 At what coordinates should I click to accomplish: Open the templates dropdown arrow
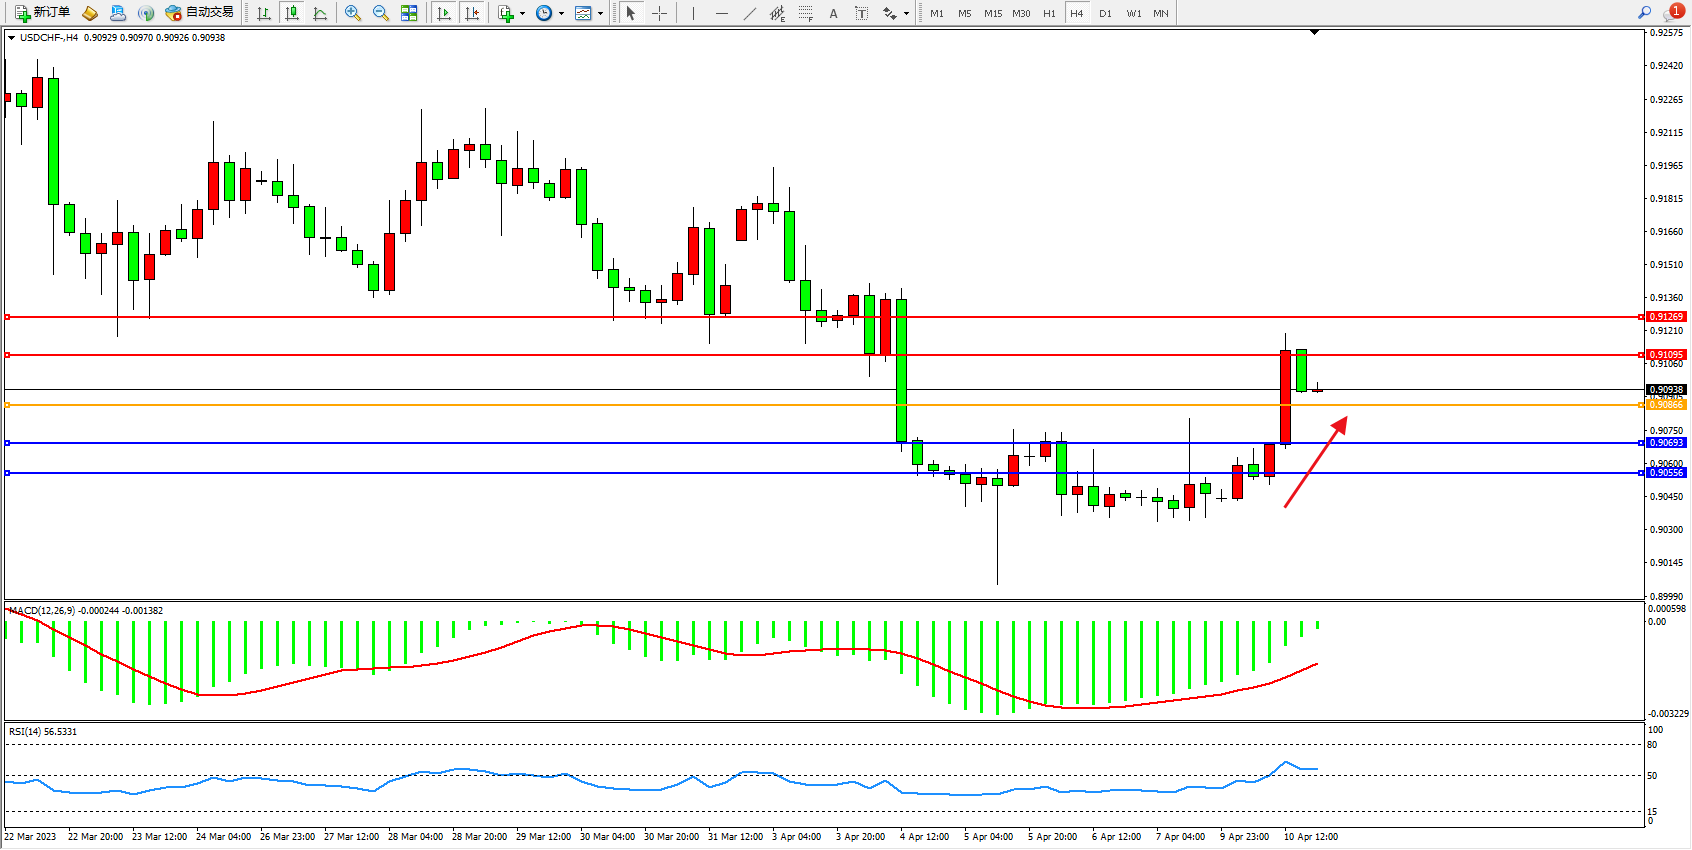tap(600, 14)
